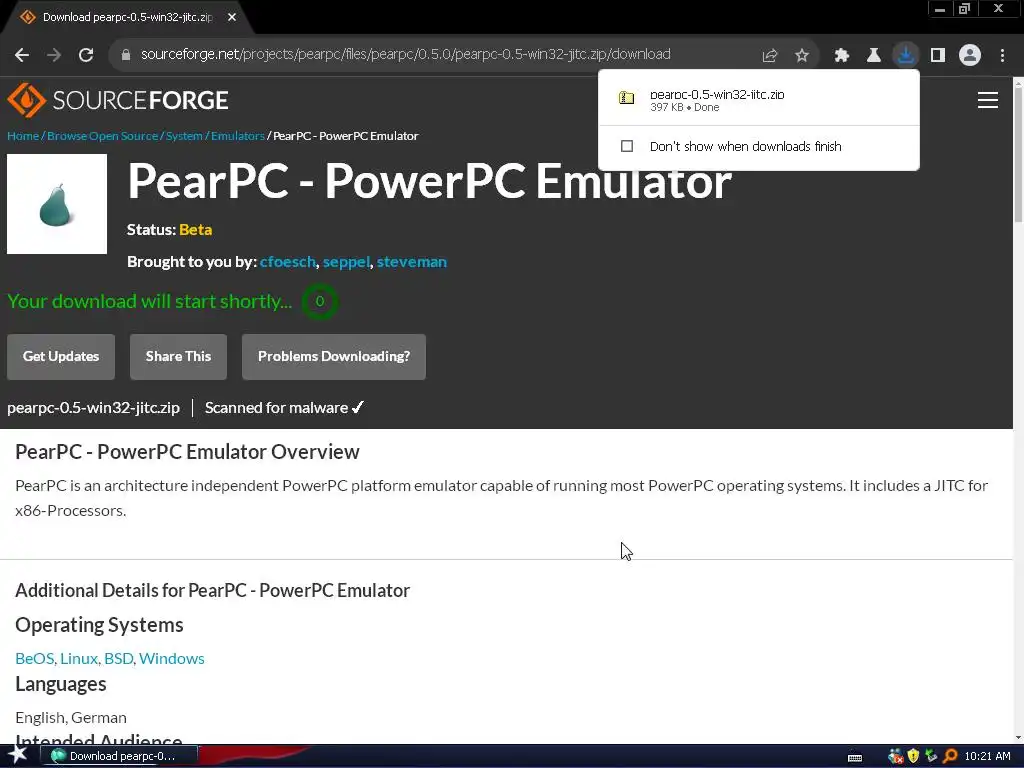Open the System breadcrumb link

click(x=184, y=136)
